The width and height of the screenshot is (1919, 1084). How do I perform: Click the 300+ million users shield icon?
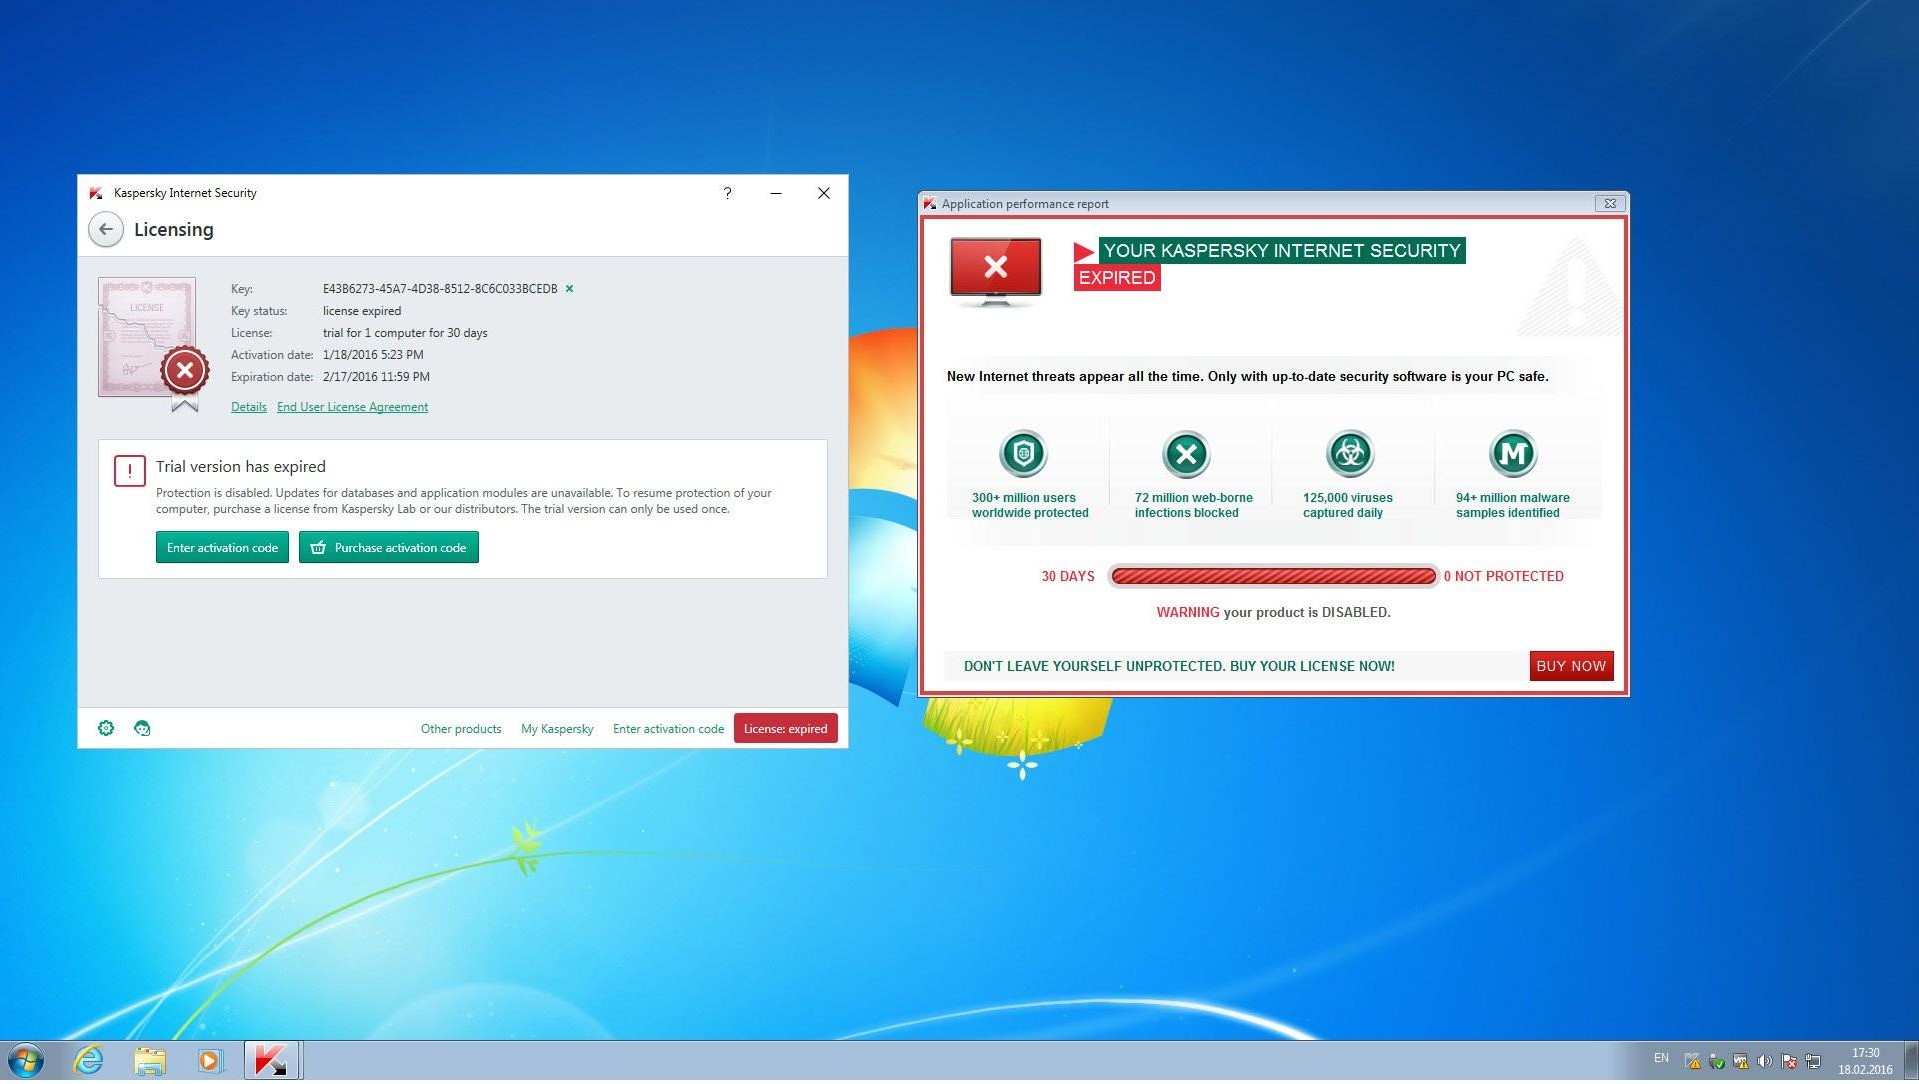tap(1023, 454)
